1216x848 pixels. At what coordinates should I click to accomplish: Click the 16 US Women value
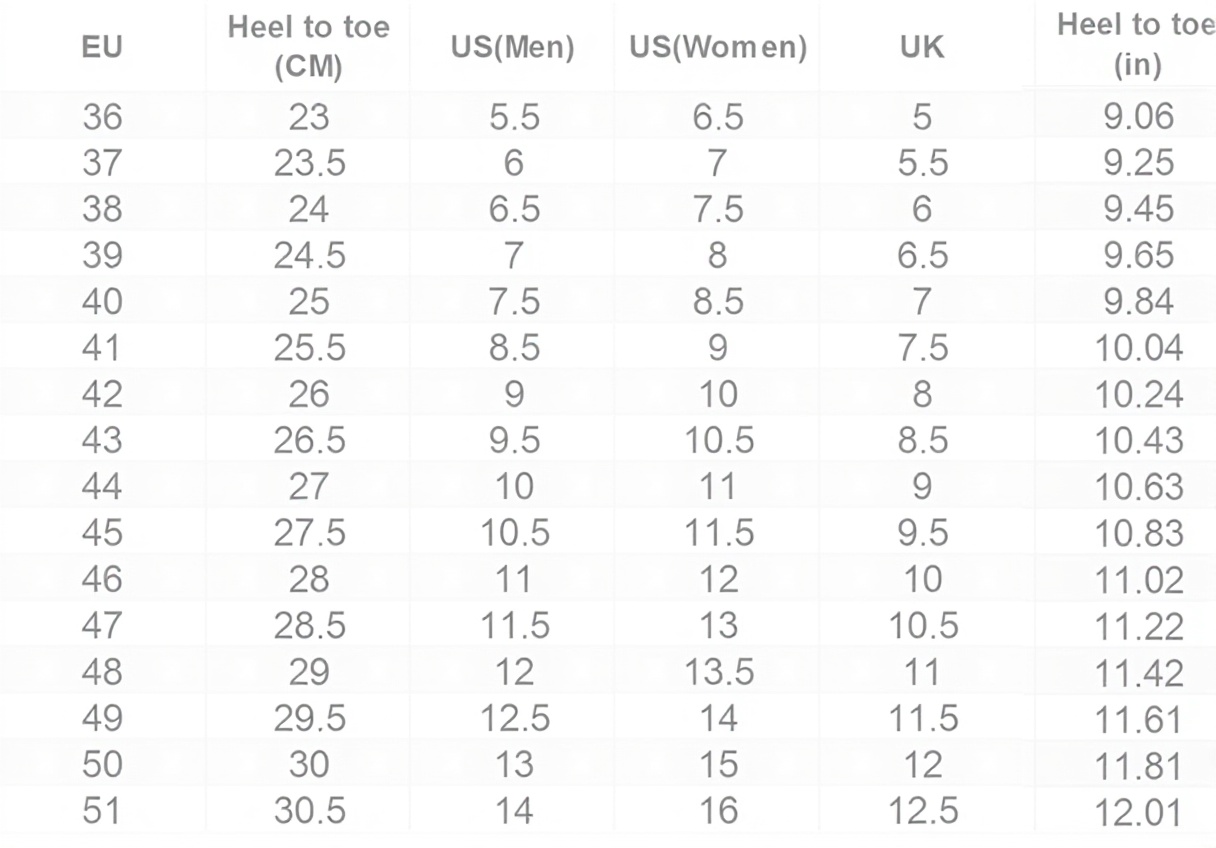(x=718, y=810)
